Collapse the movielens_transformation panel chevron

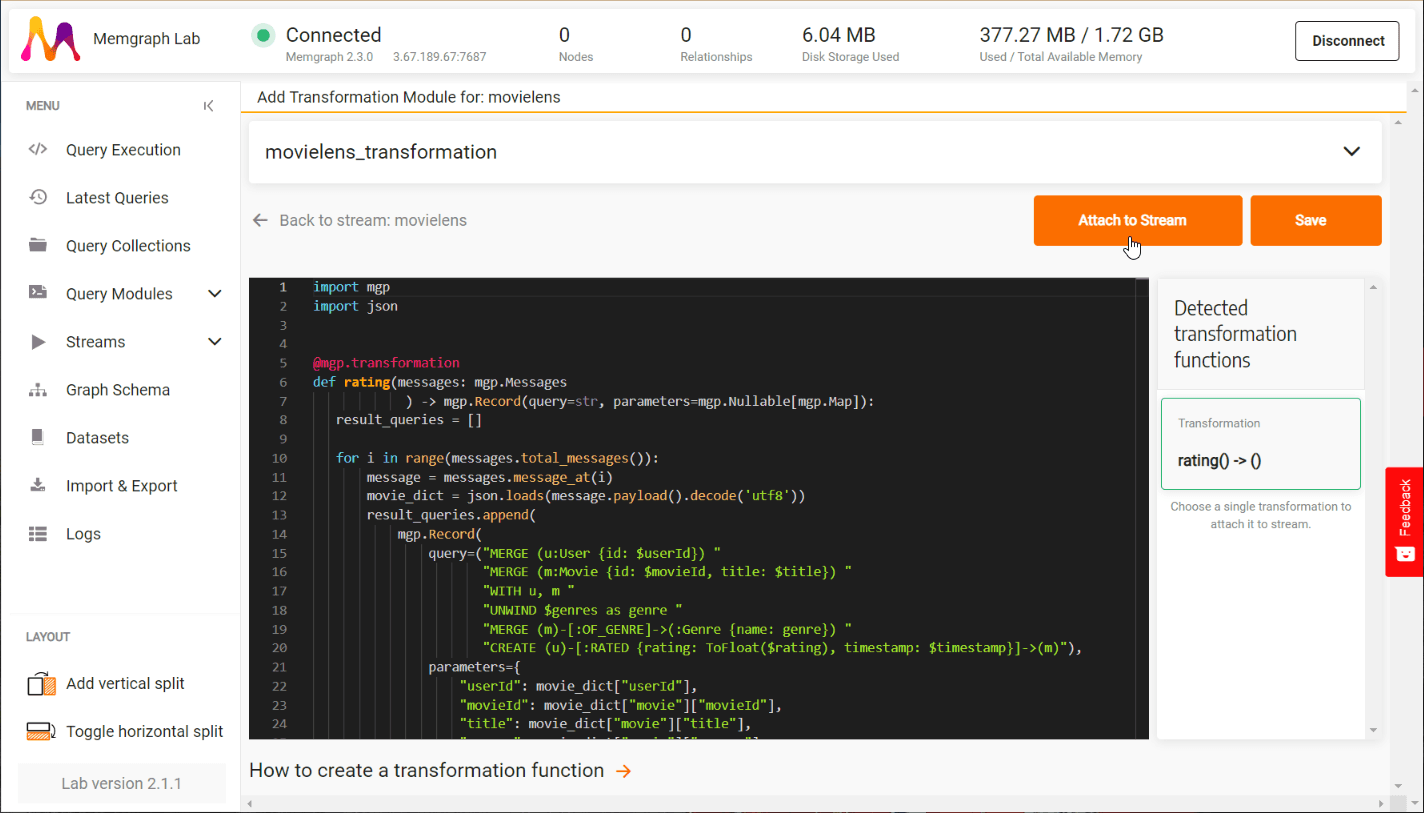point(1351,152)
